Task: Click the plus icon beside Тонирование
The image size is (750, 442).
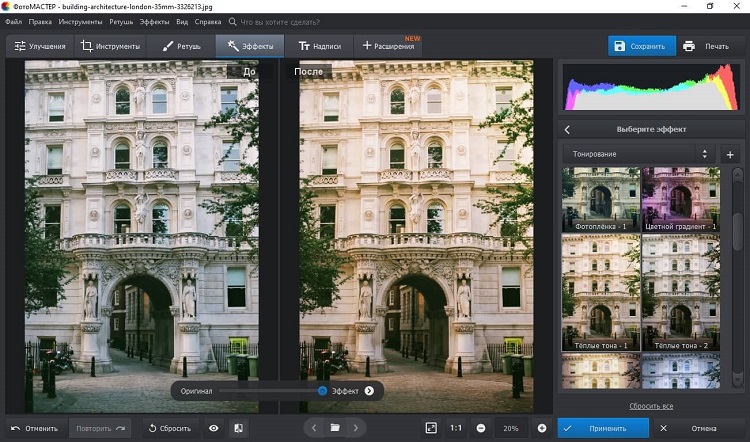Action: [729, 154]
